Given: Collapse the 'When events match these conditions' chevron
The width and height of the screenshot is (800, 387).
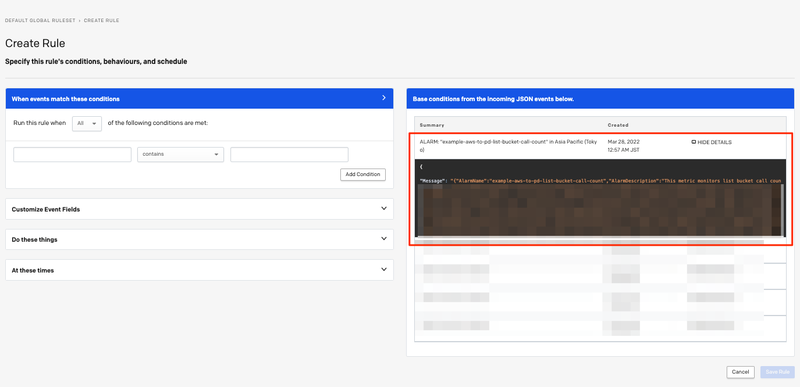Looking at the screenshot, I should click(384, 98).
